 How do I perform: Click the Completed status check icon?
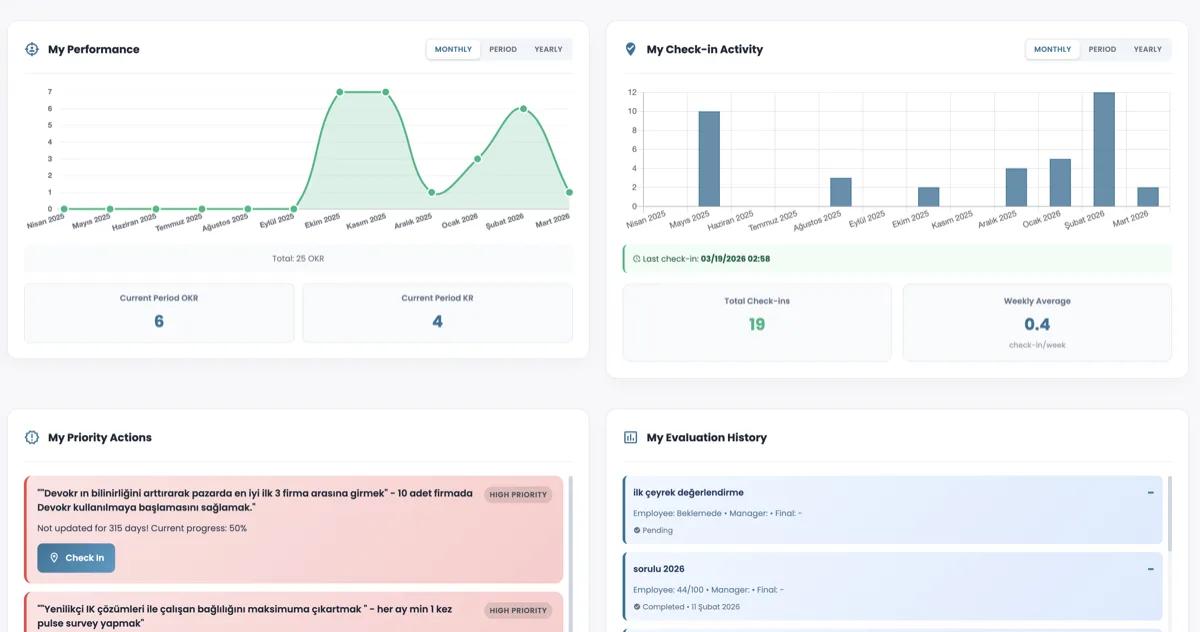(637, 607)
